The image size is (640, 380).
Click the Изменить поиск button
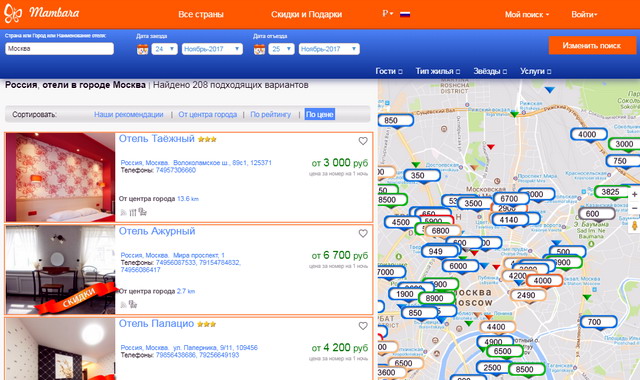click(591, 45)
